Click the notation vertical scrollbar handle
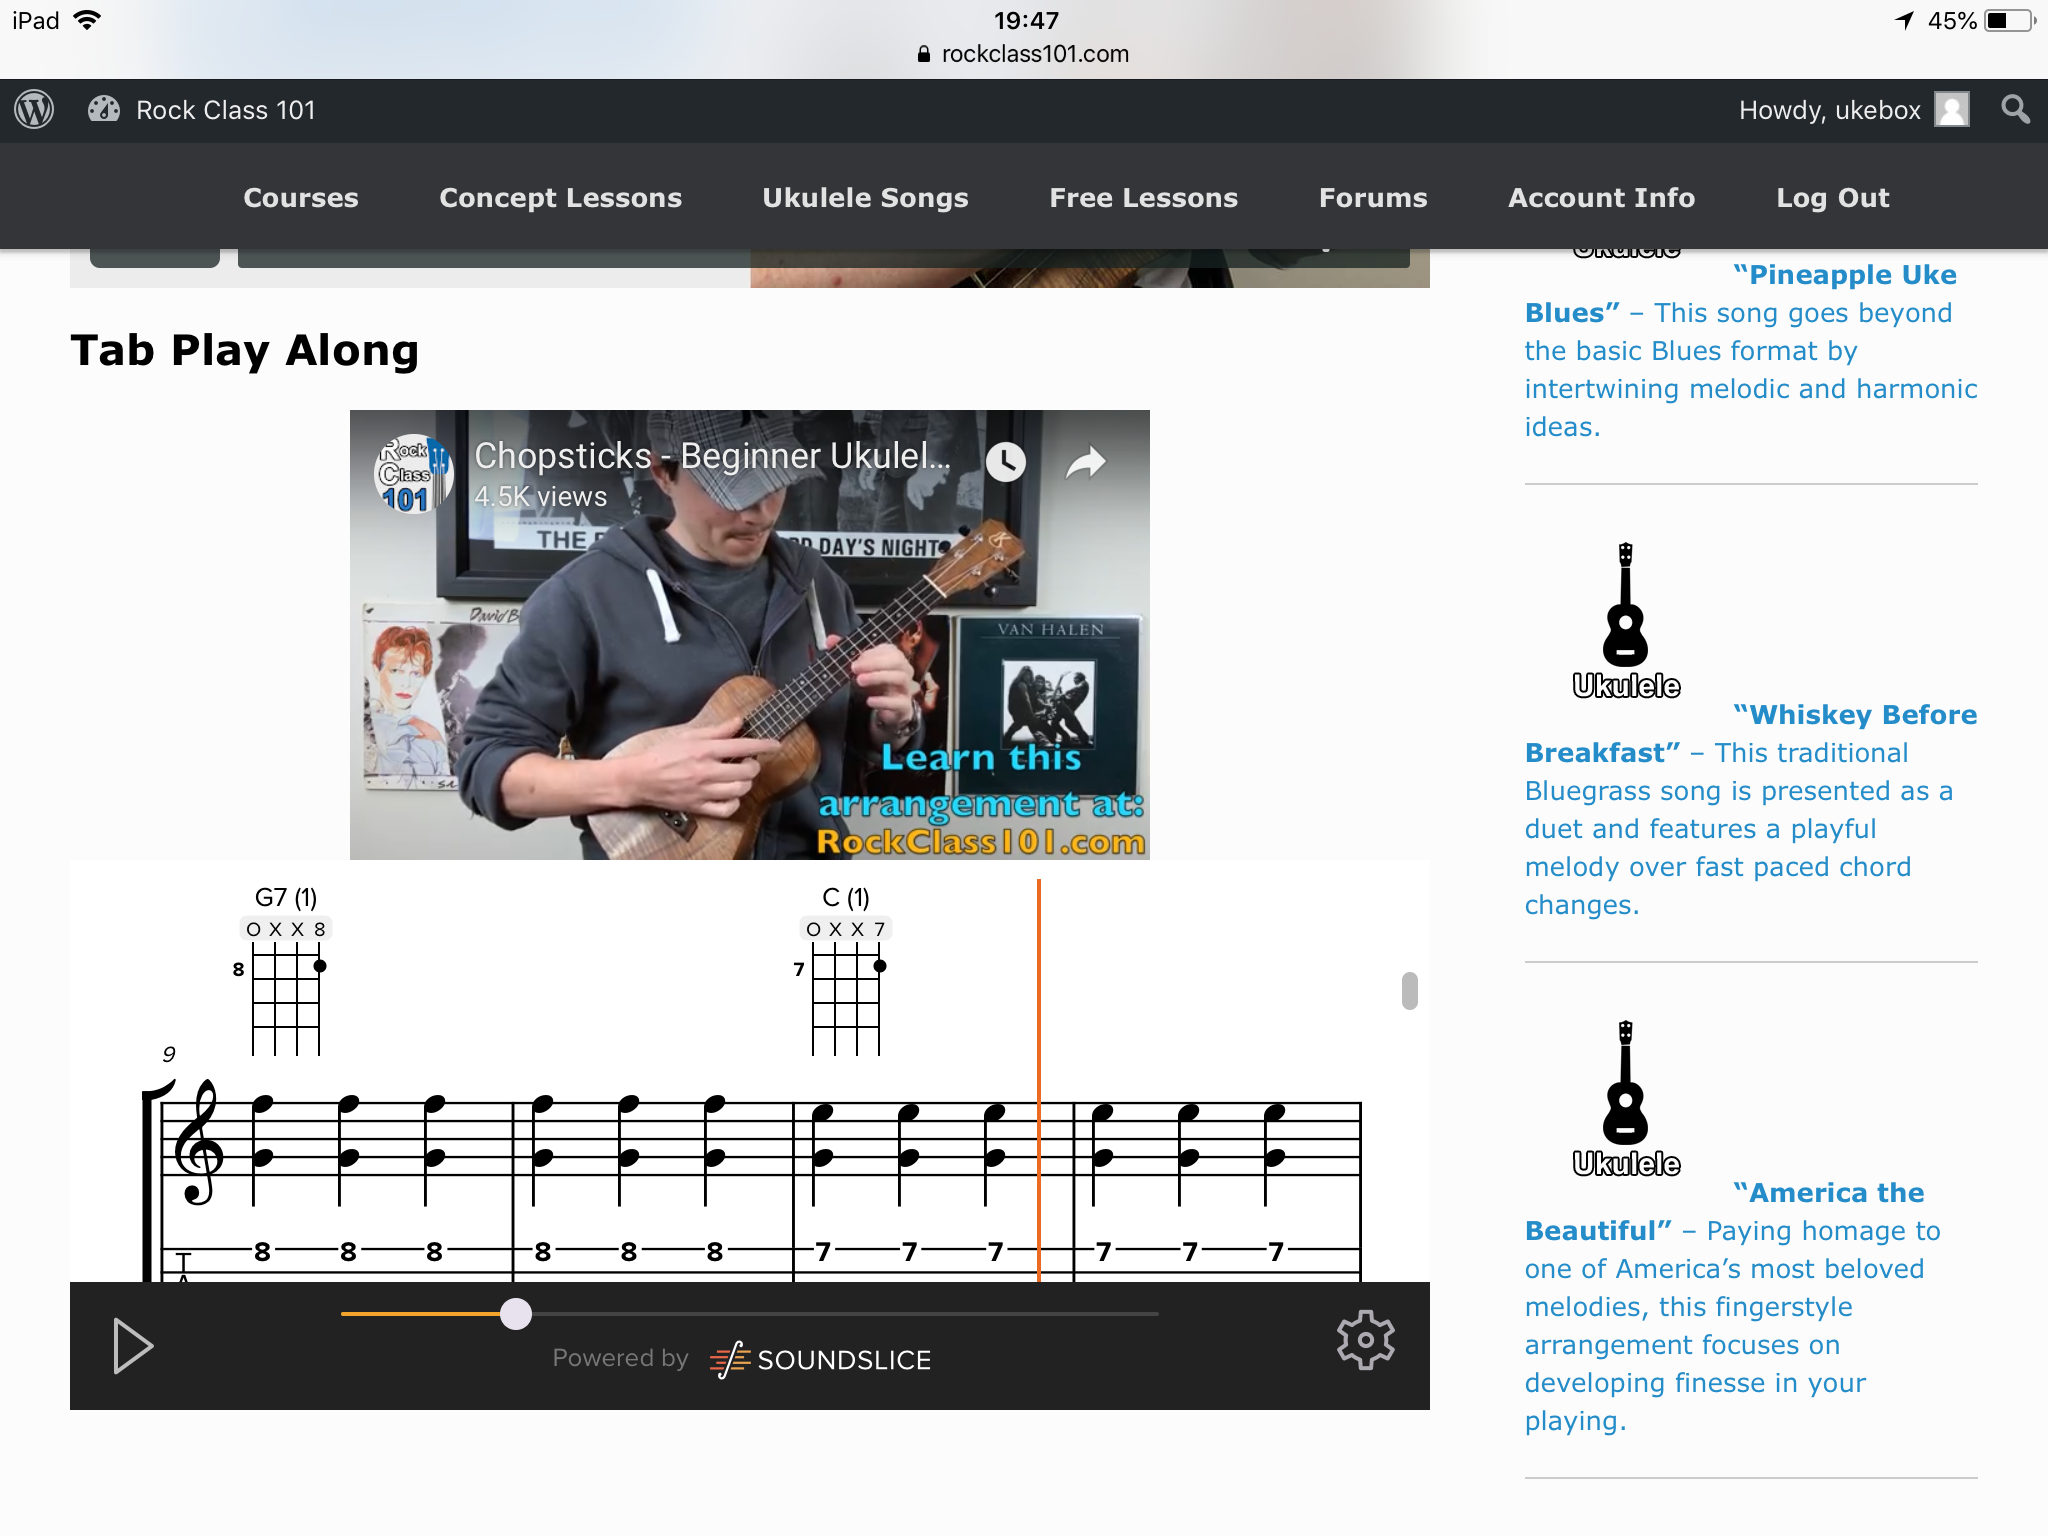Viewport: 2048px width, 1536px height. tap(1410, 991)
